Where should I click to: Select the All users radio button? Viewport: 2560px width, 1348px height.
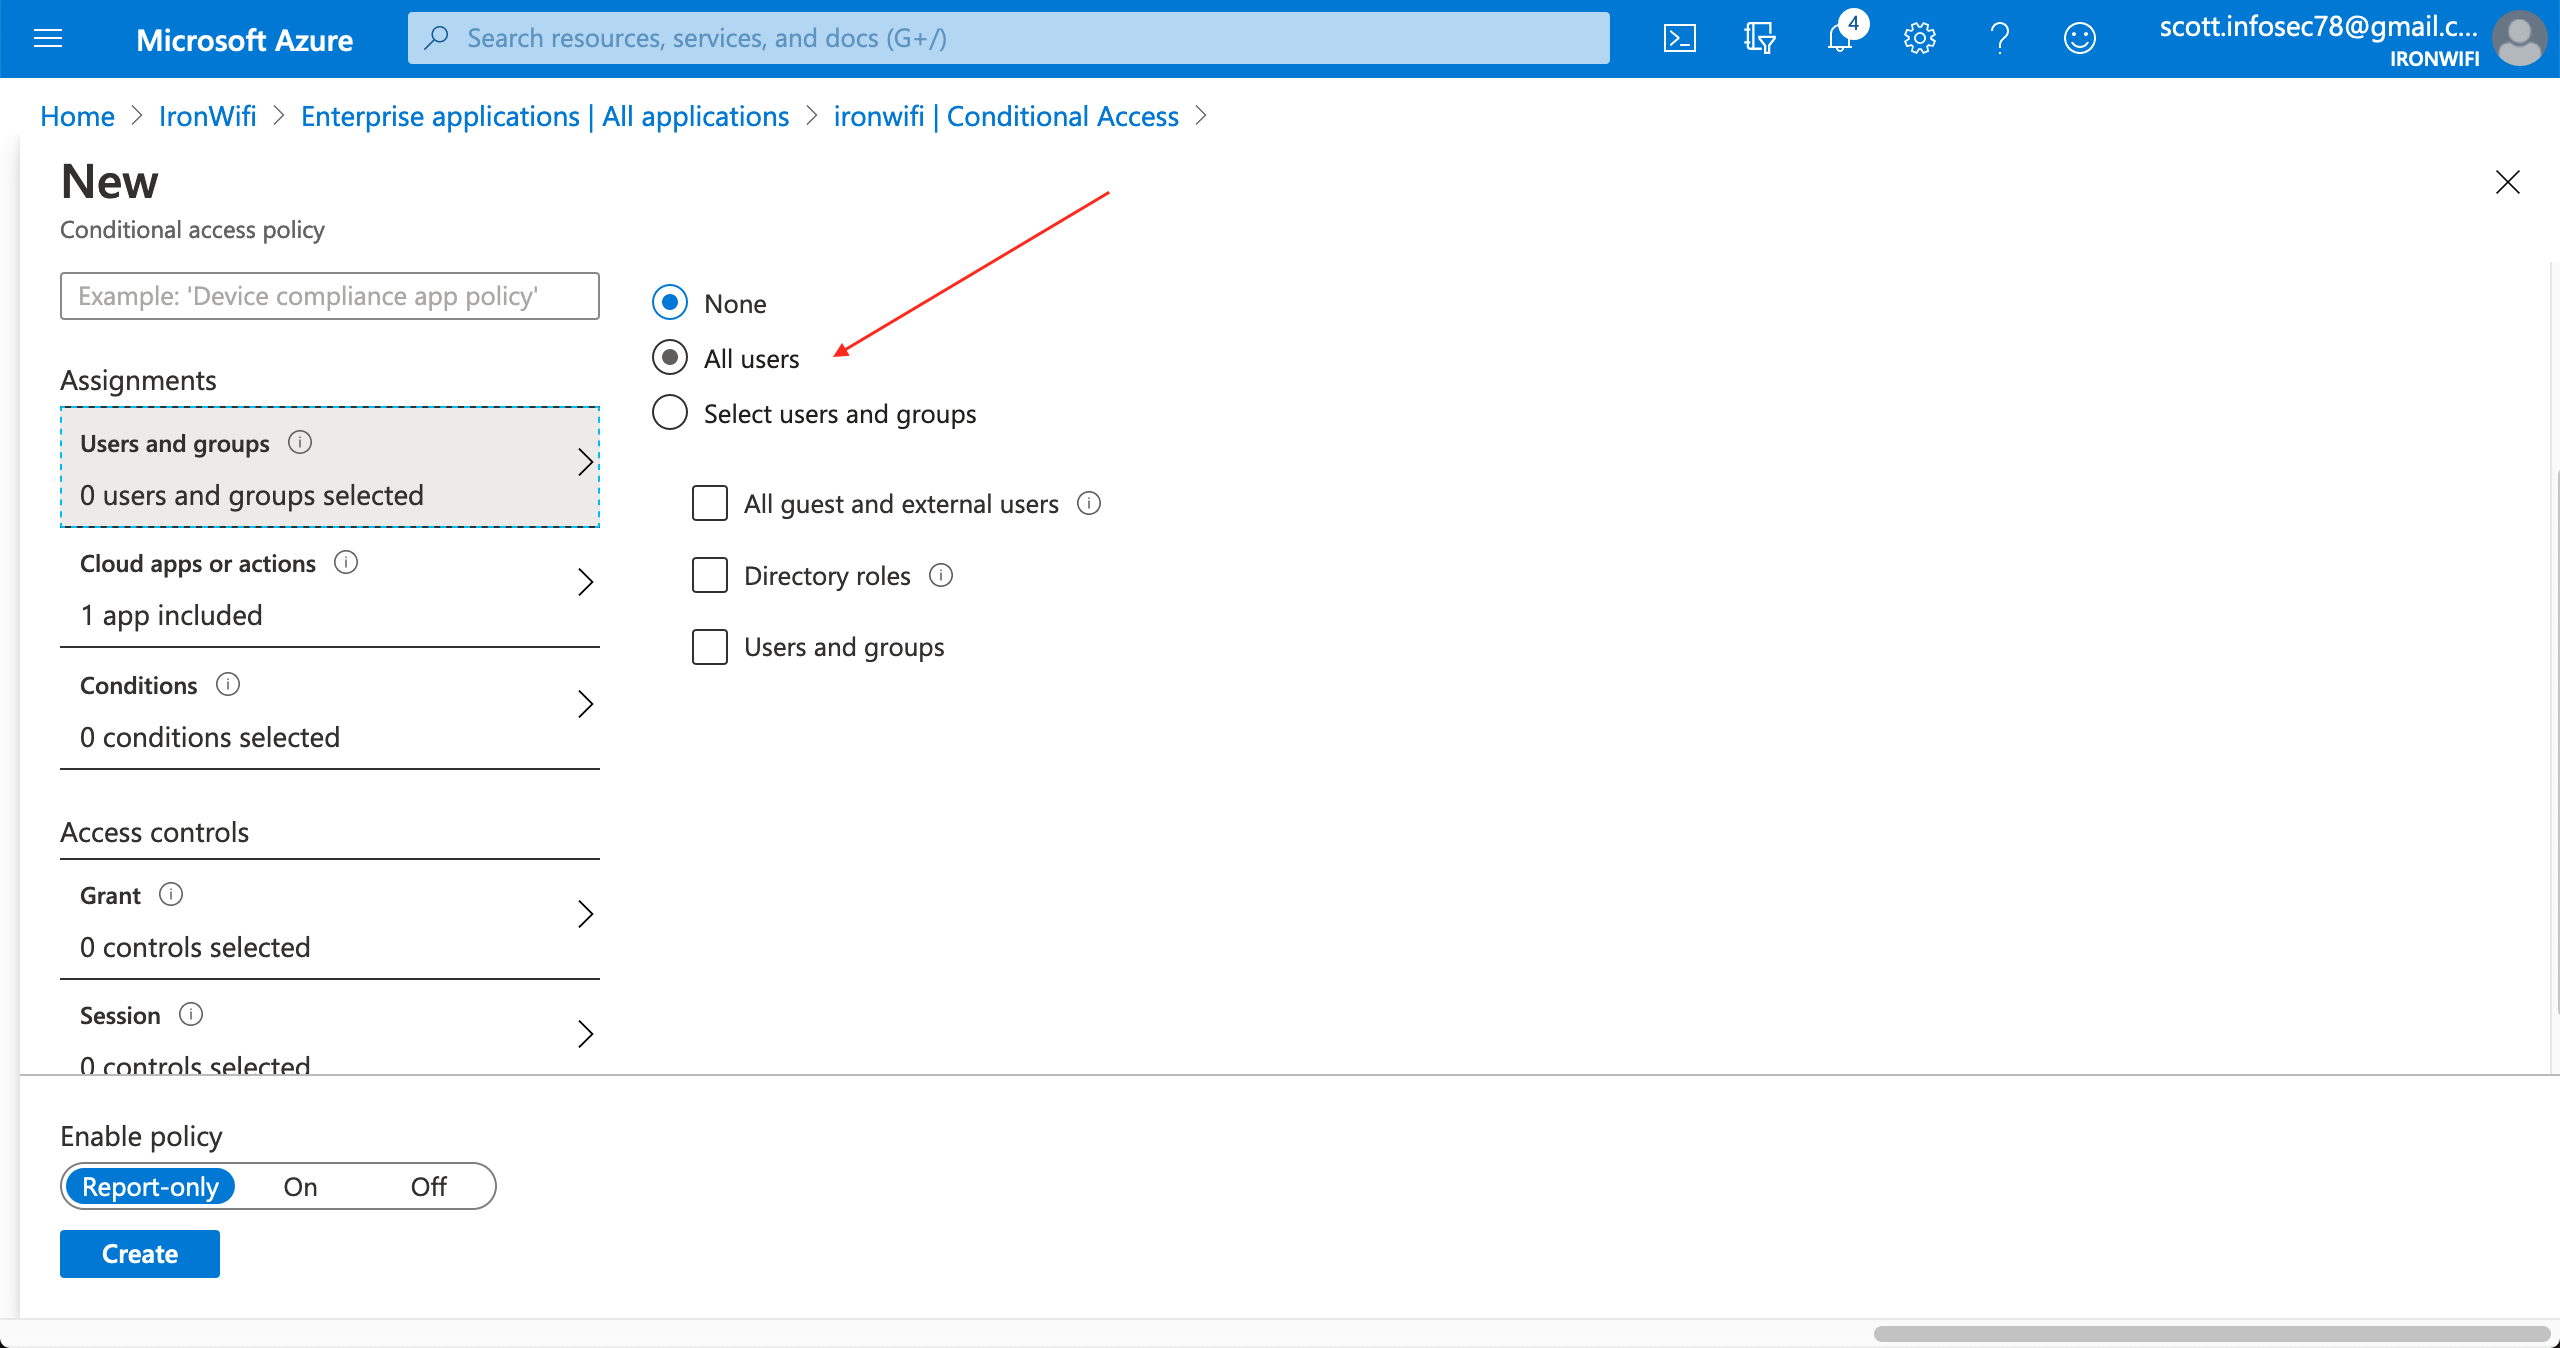(670, 357)
